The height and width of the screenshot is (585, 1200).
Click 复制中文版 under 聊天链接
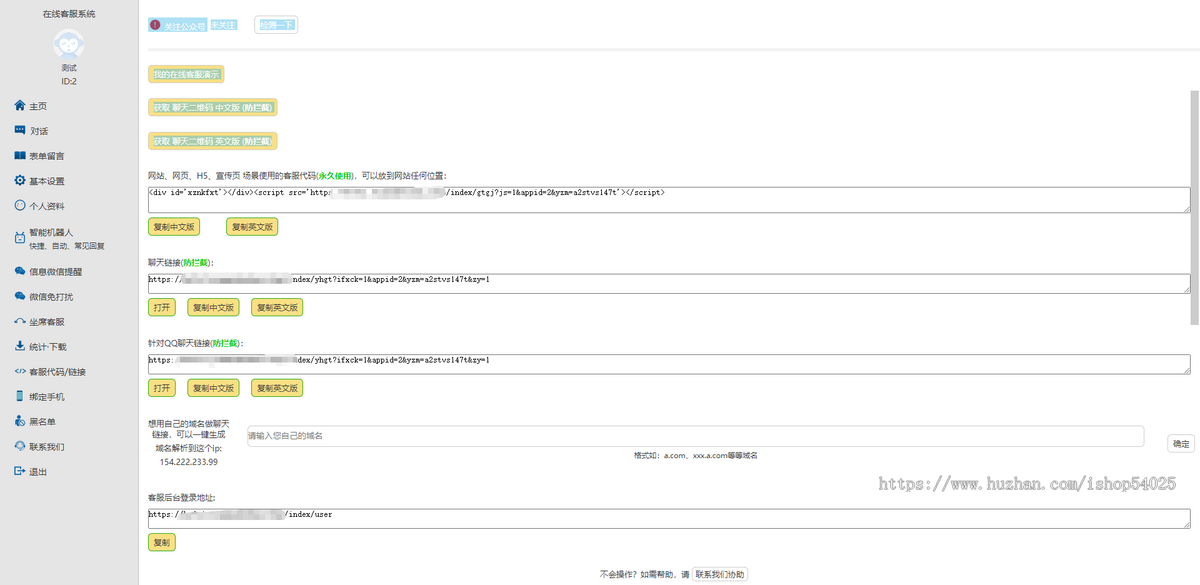[214, 307]
